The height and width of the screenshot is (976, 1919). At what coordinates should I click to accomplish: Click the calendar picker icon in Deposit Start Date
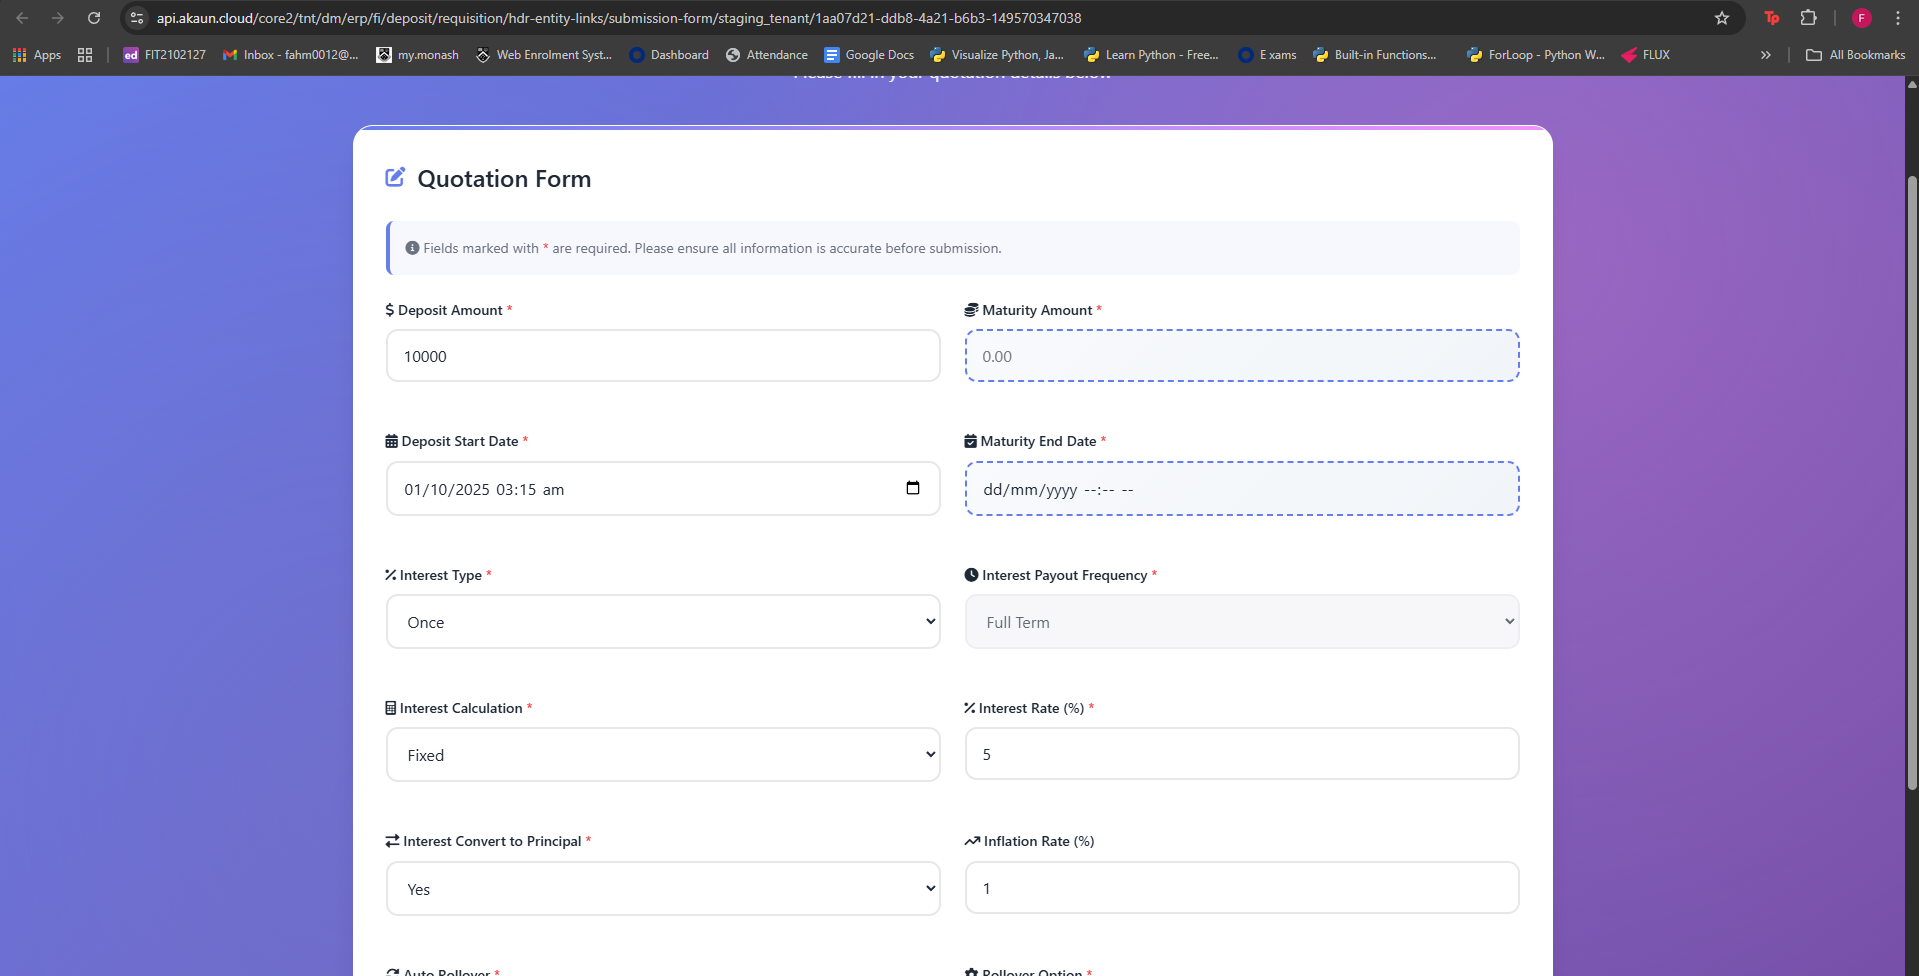click(912, 488)
